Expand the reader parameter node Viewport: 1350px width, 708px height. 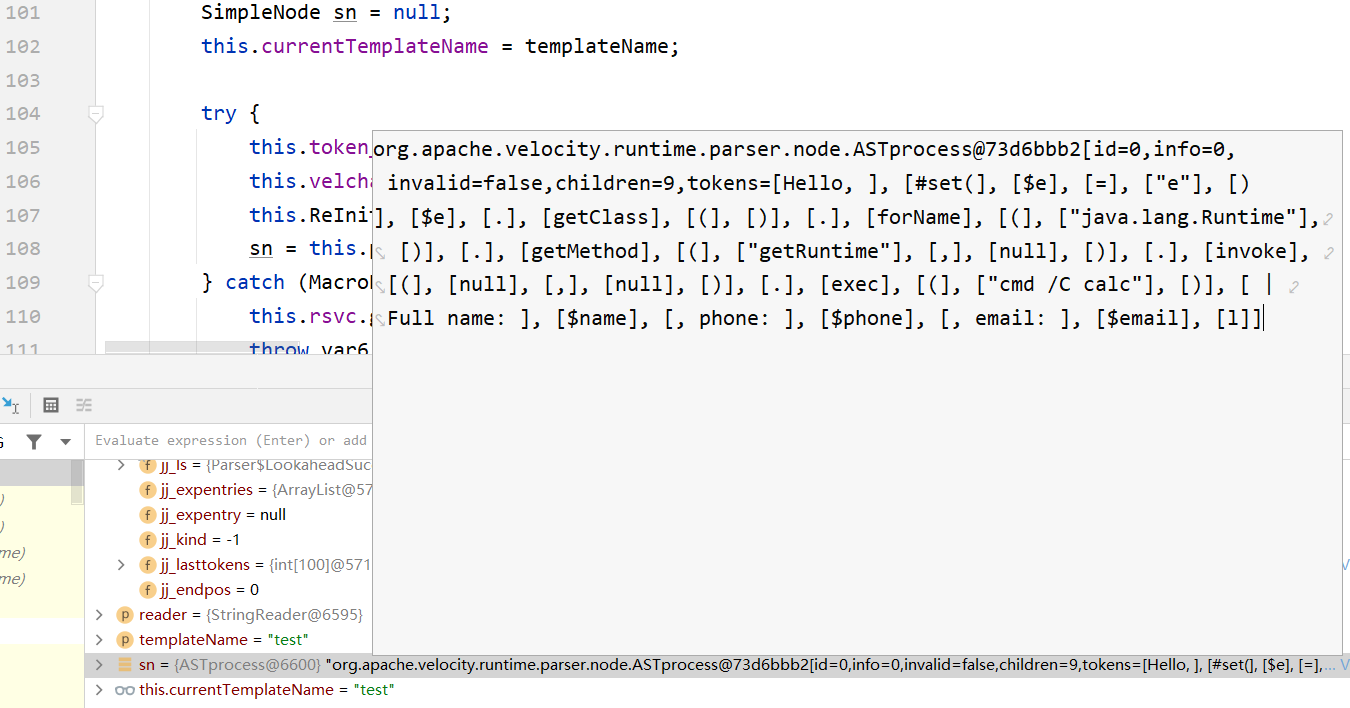pyautogui.click(x=98, y=615)
